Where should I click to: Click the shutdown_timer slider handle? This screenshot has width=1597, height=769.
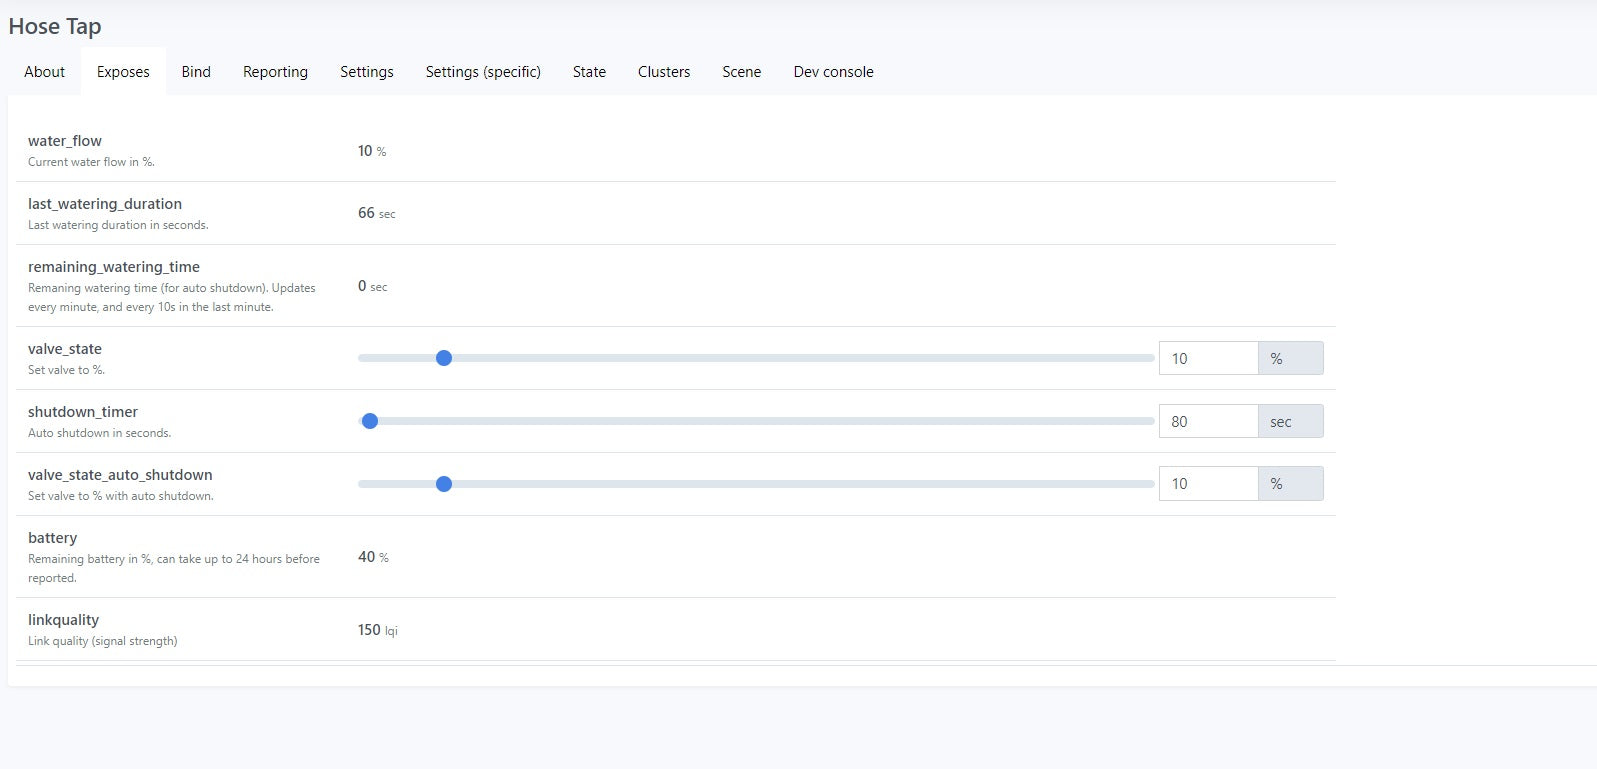tap(370, 421)
